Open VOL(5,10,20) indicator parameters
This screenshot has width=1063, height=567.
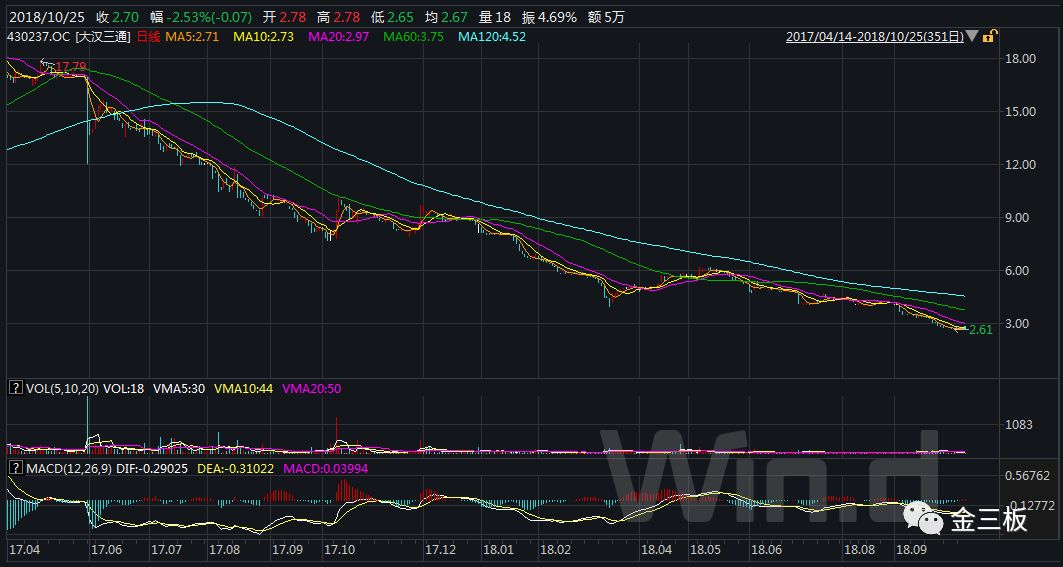[61, 387]
